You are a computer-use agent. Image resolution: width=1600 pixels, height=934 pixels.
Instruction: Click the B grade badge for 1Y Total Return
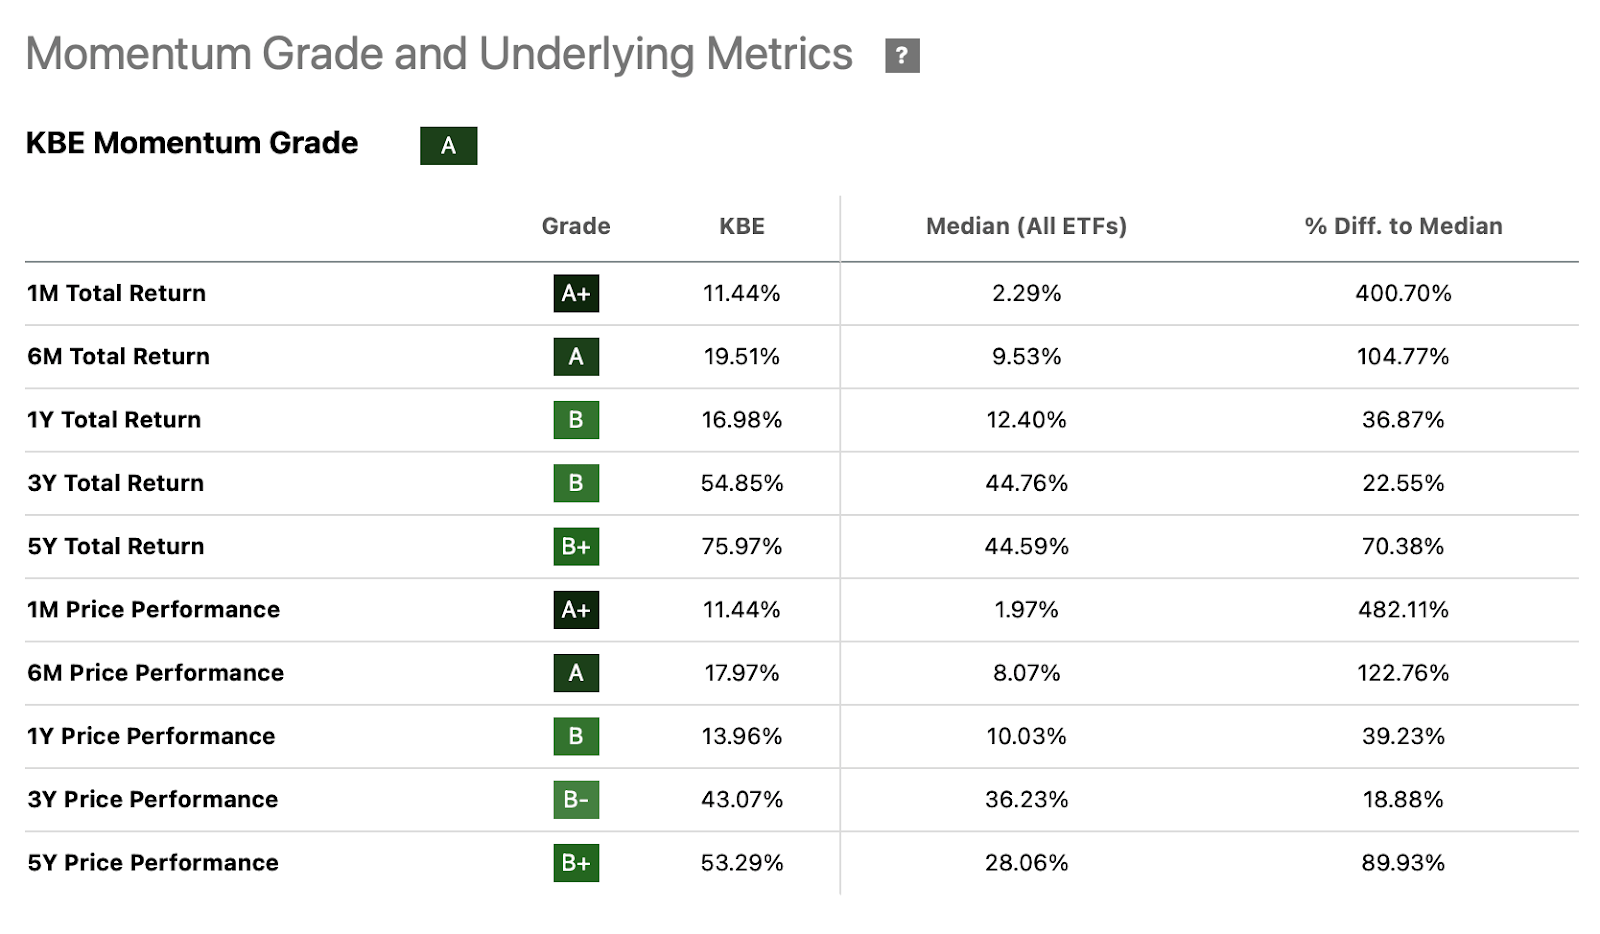(576, 420)
